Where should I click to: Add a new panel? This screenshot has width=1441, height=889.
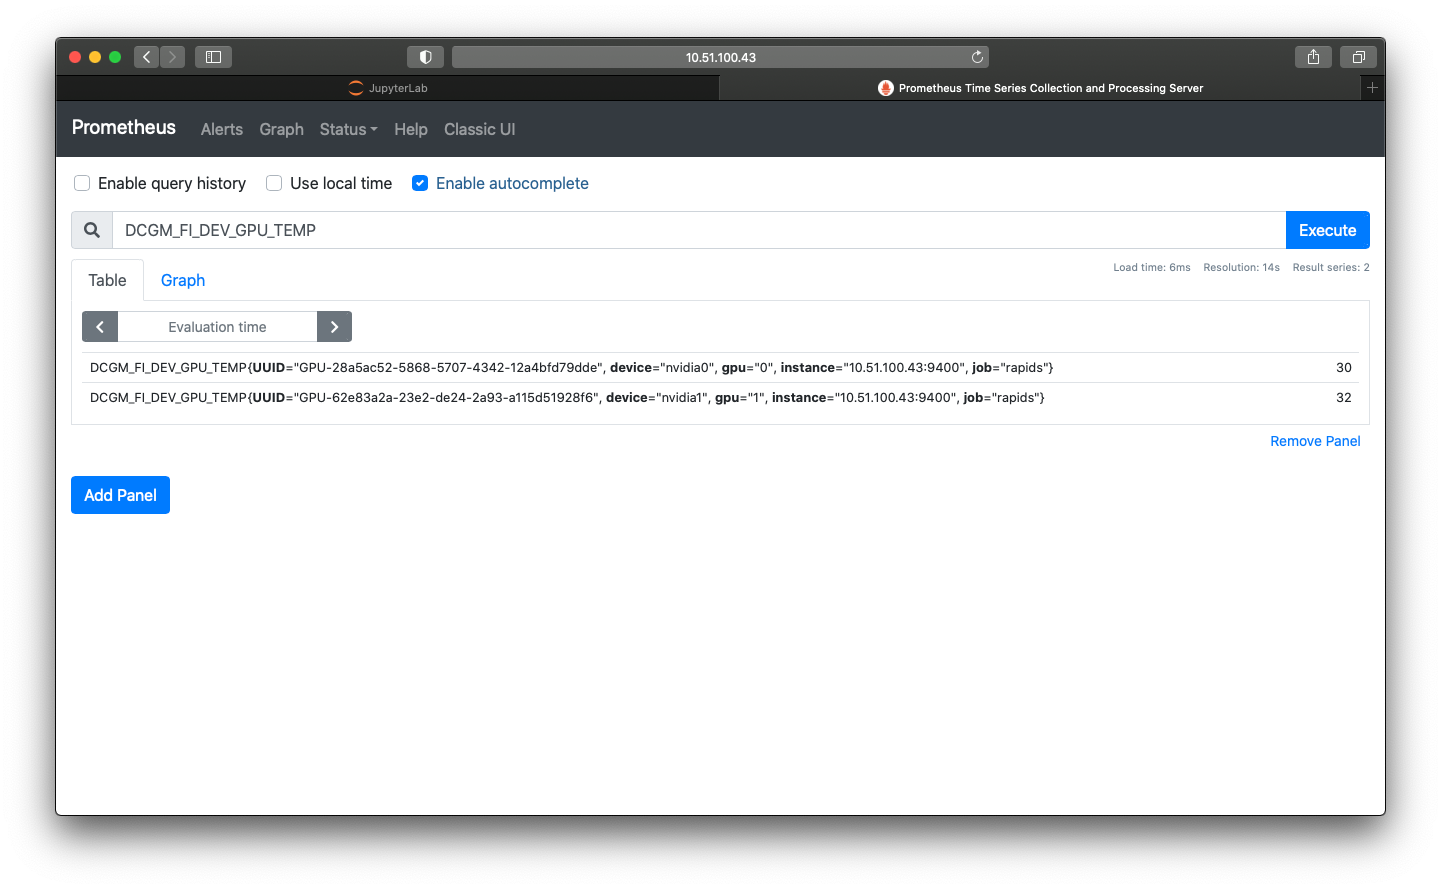click(x=120, y=495)
